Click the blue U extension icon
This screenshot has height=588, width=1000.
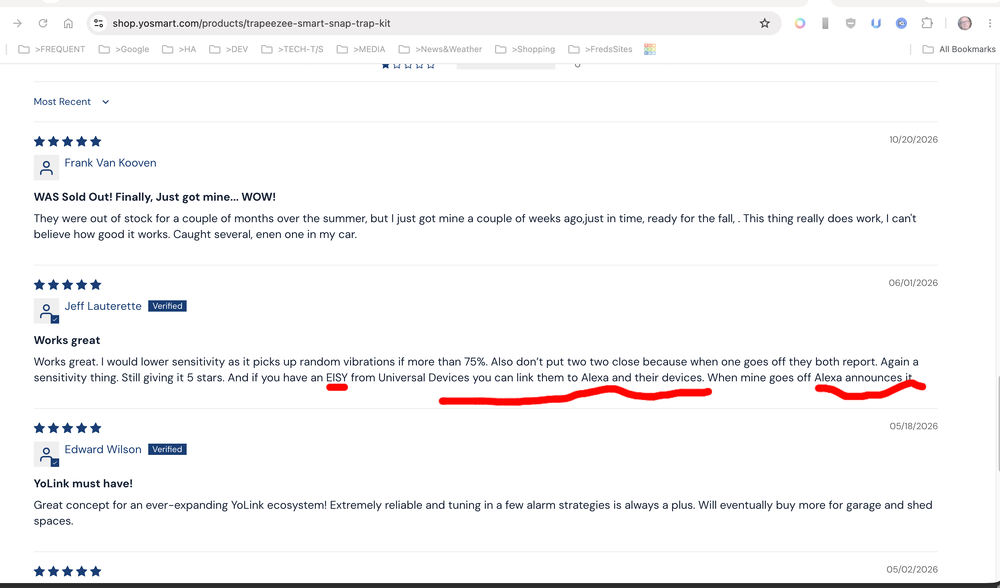tap(876, 24)
